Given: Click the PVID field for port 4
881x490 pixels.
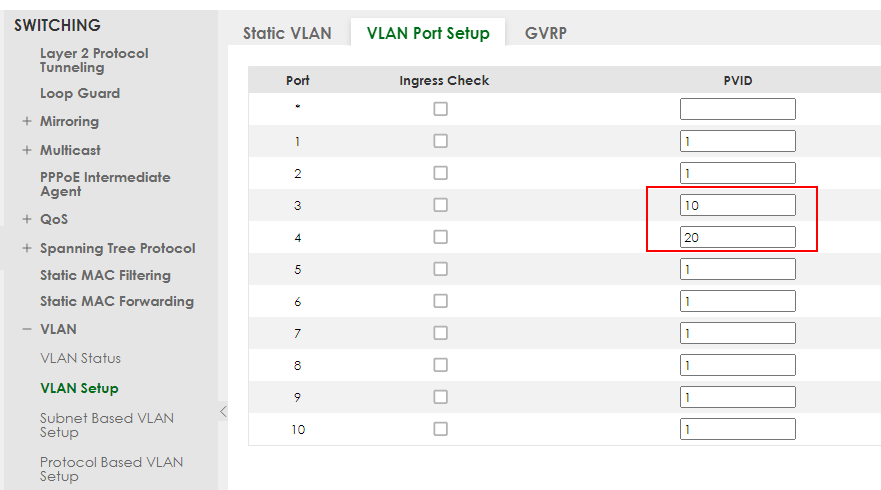Looking at the screenshot, I should click(x=737, y=237).
